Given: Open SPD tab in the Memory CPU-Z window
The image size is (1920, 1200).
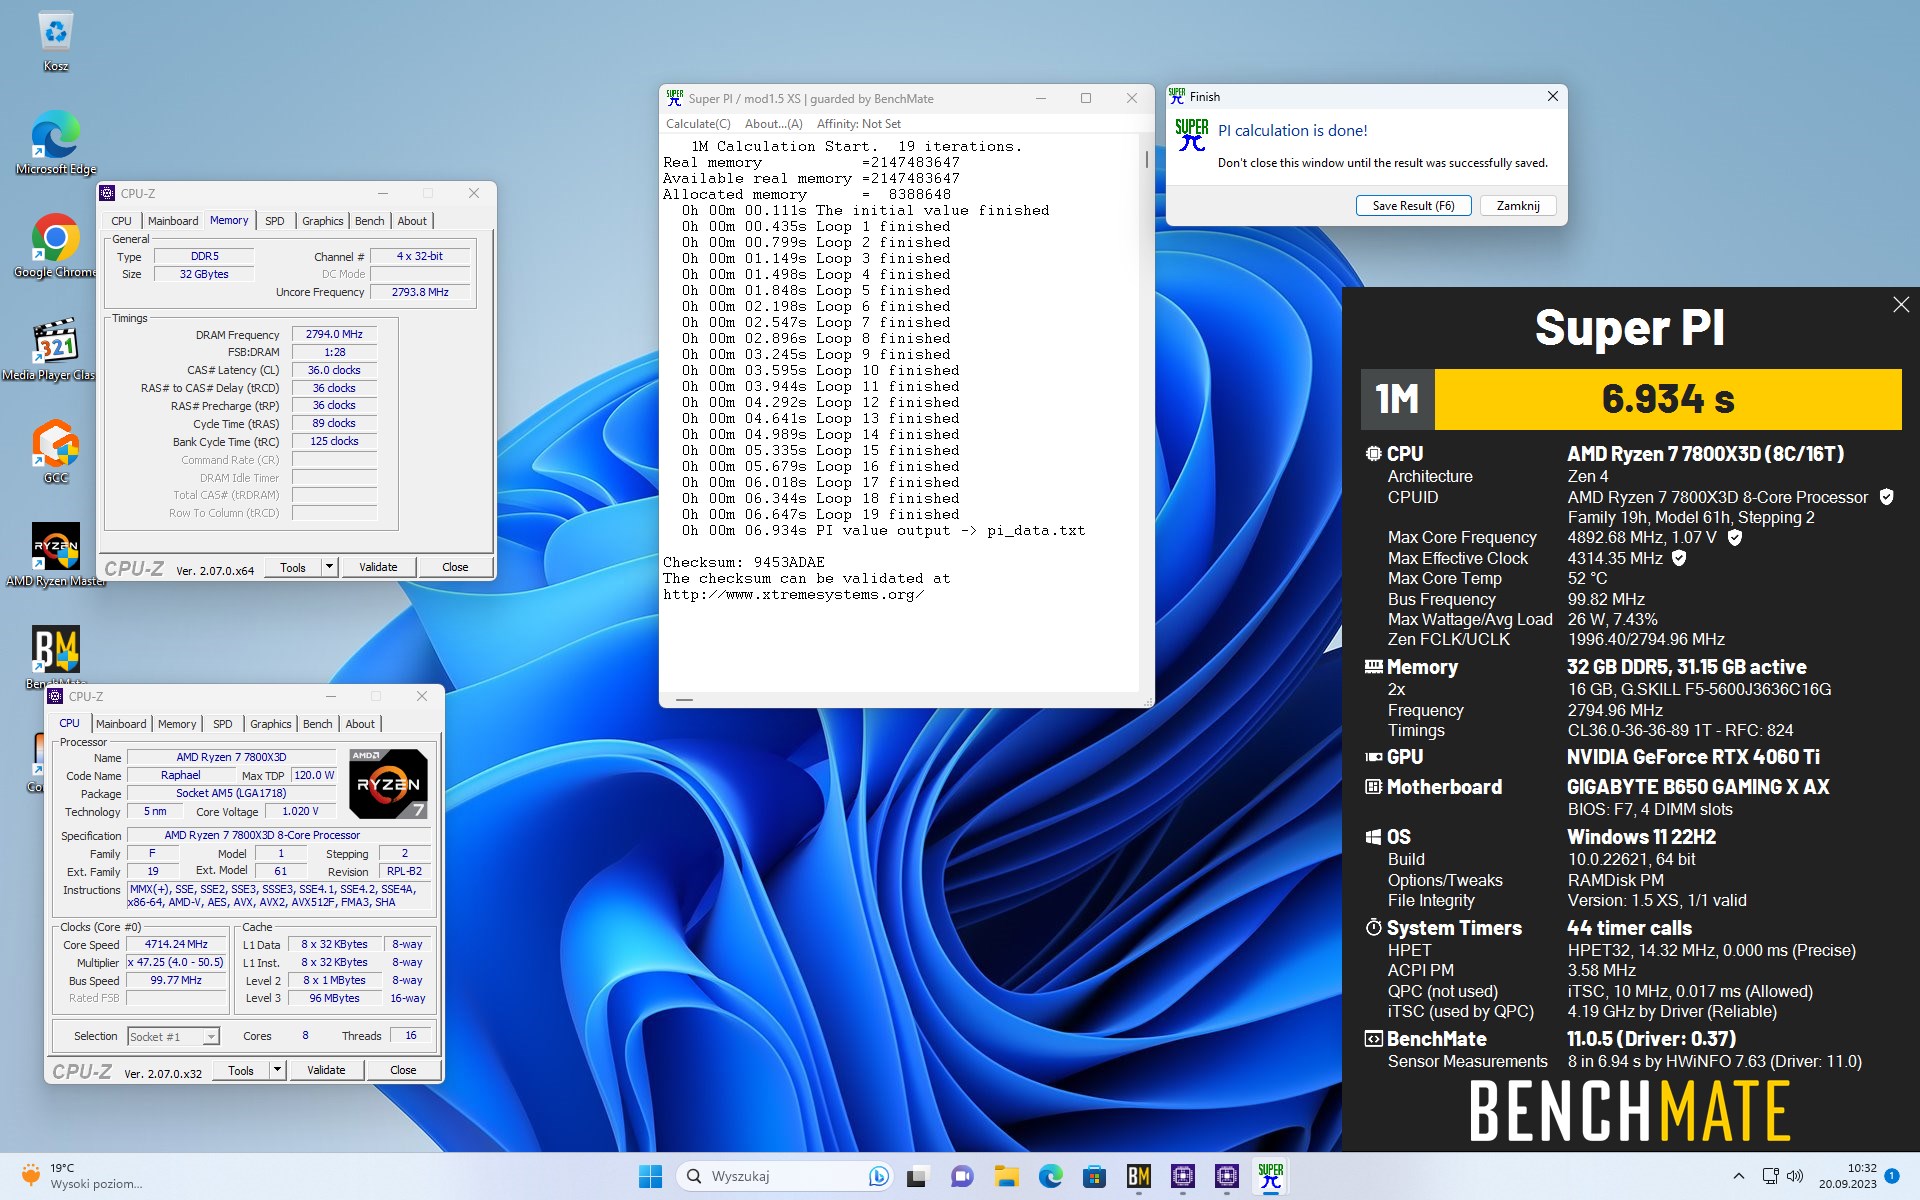Looking at the screenshot, I should (x=275, y=221).
